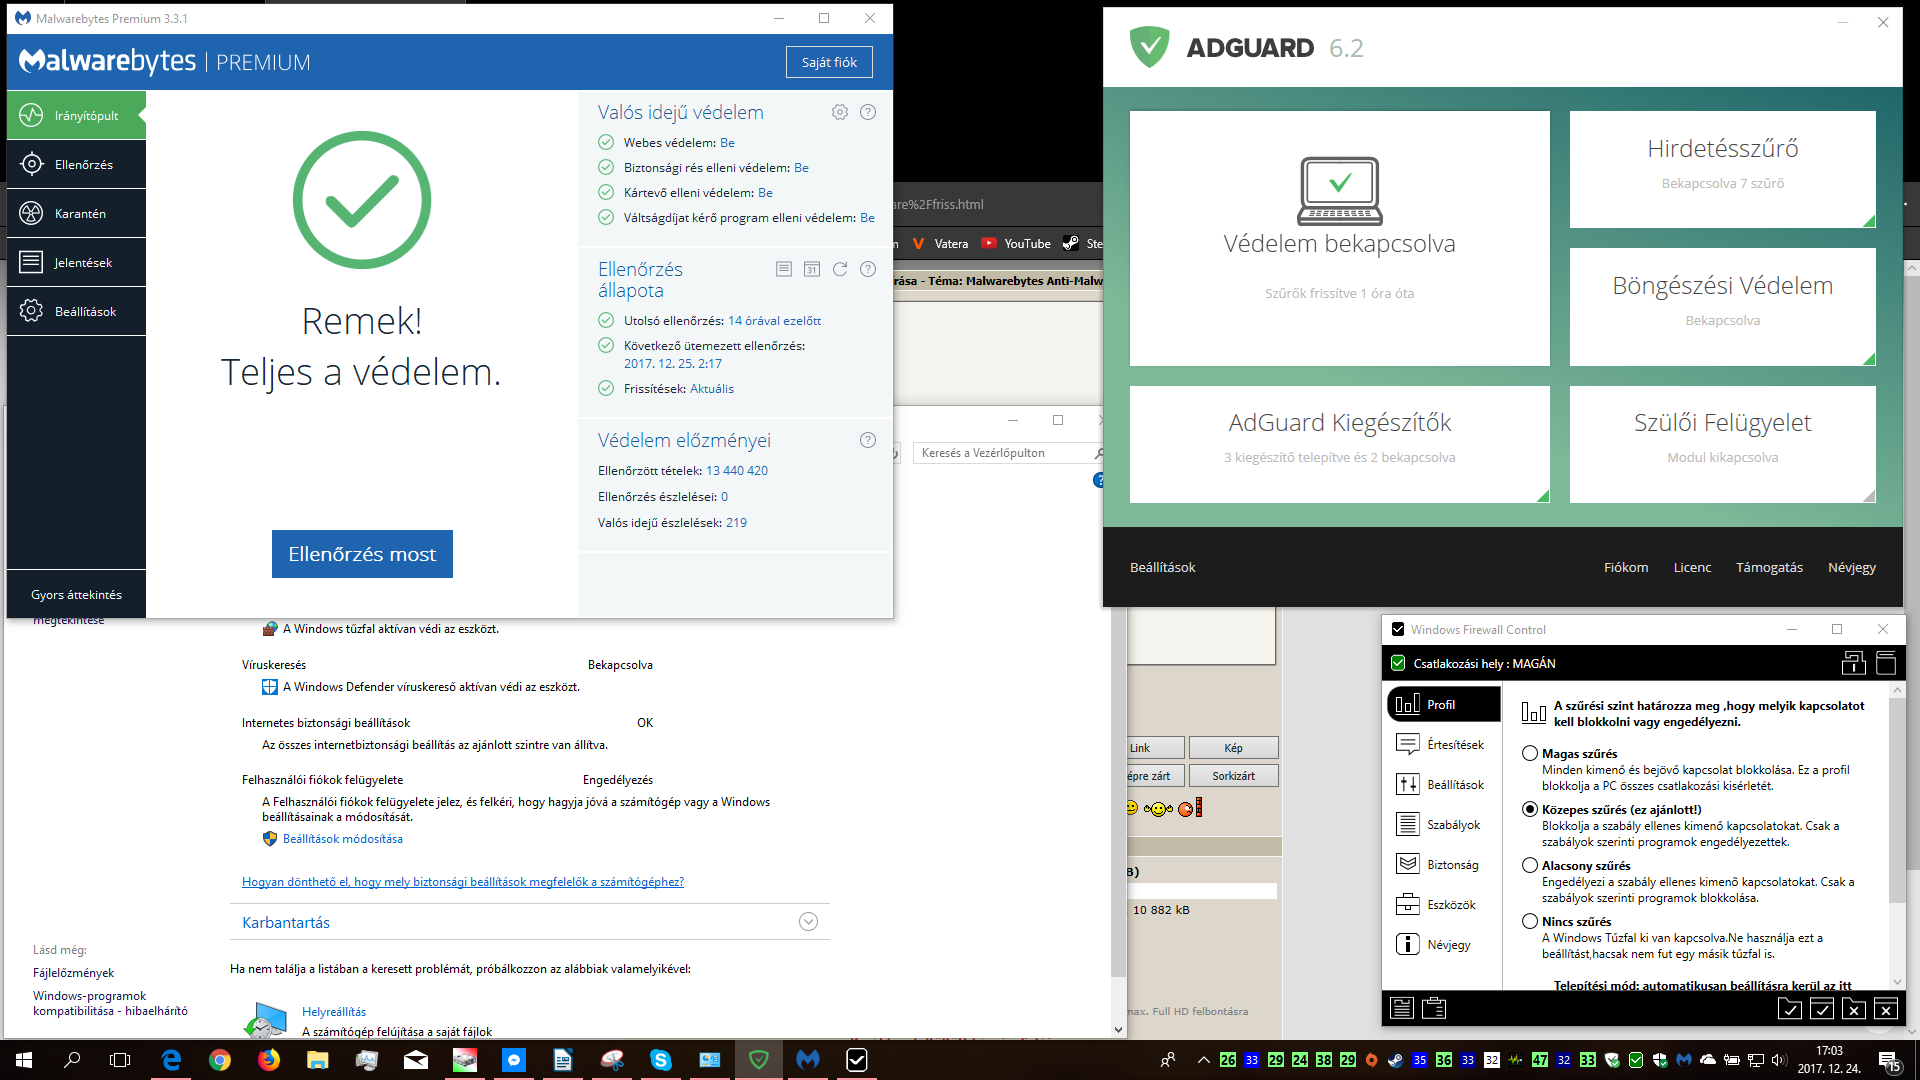Image resolution: width=1920 pixels, height=1080 pixels.
Task: Show hidden system tray icons
Action: click(1203, 1060)
